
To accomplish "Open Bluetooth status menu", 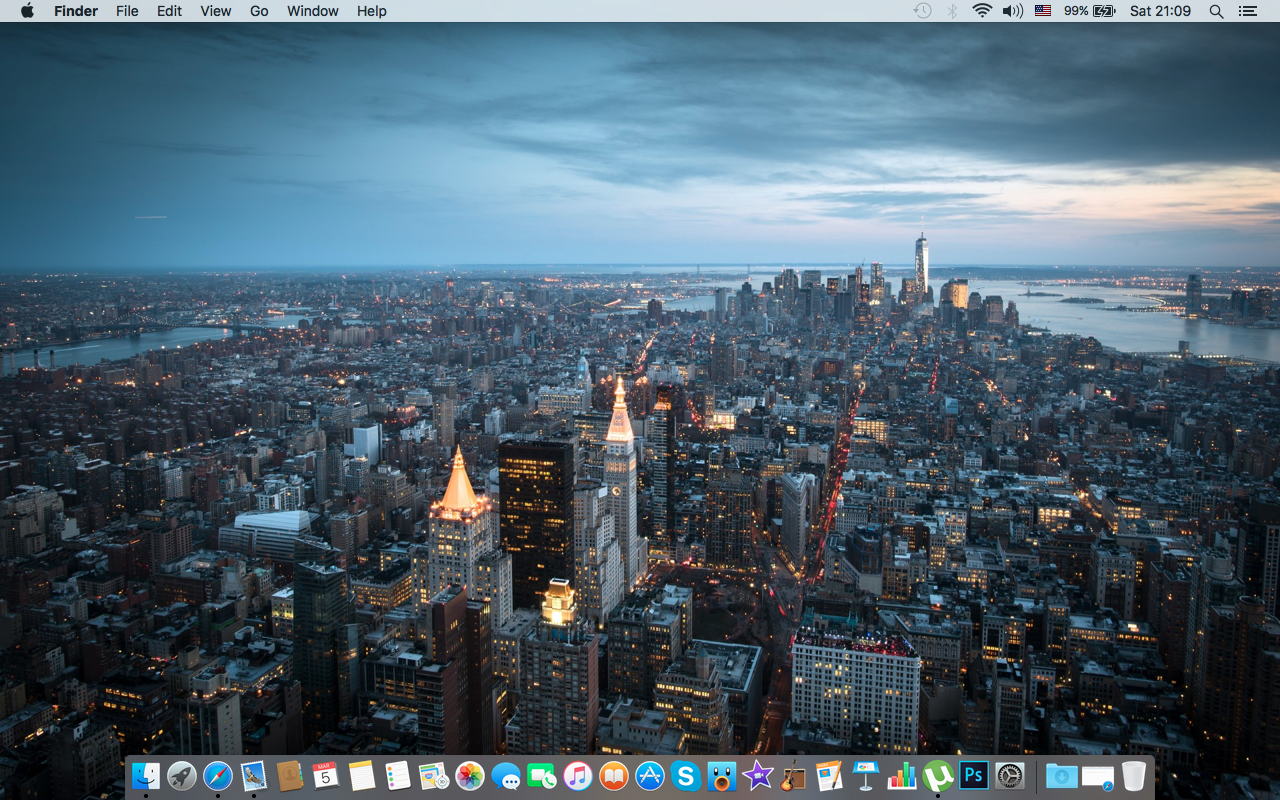I will 952,11.
